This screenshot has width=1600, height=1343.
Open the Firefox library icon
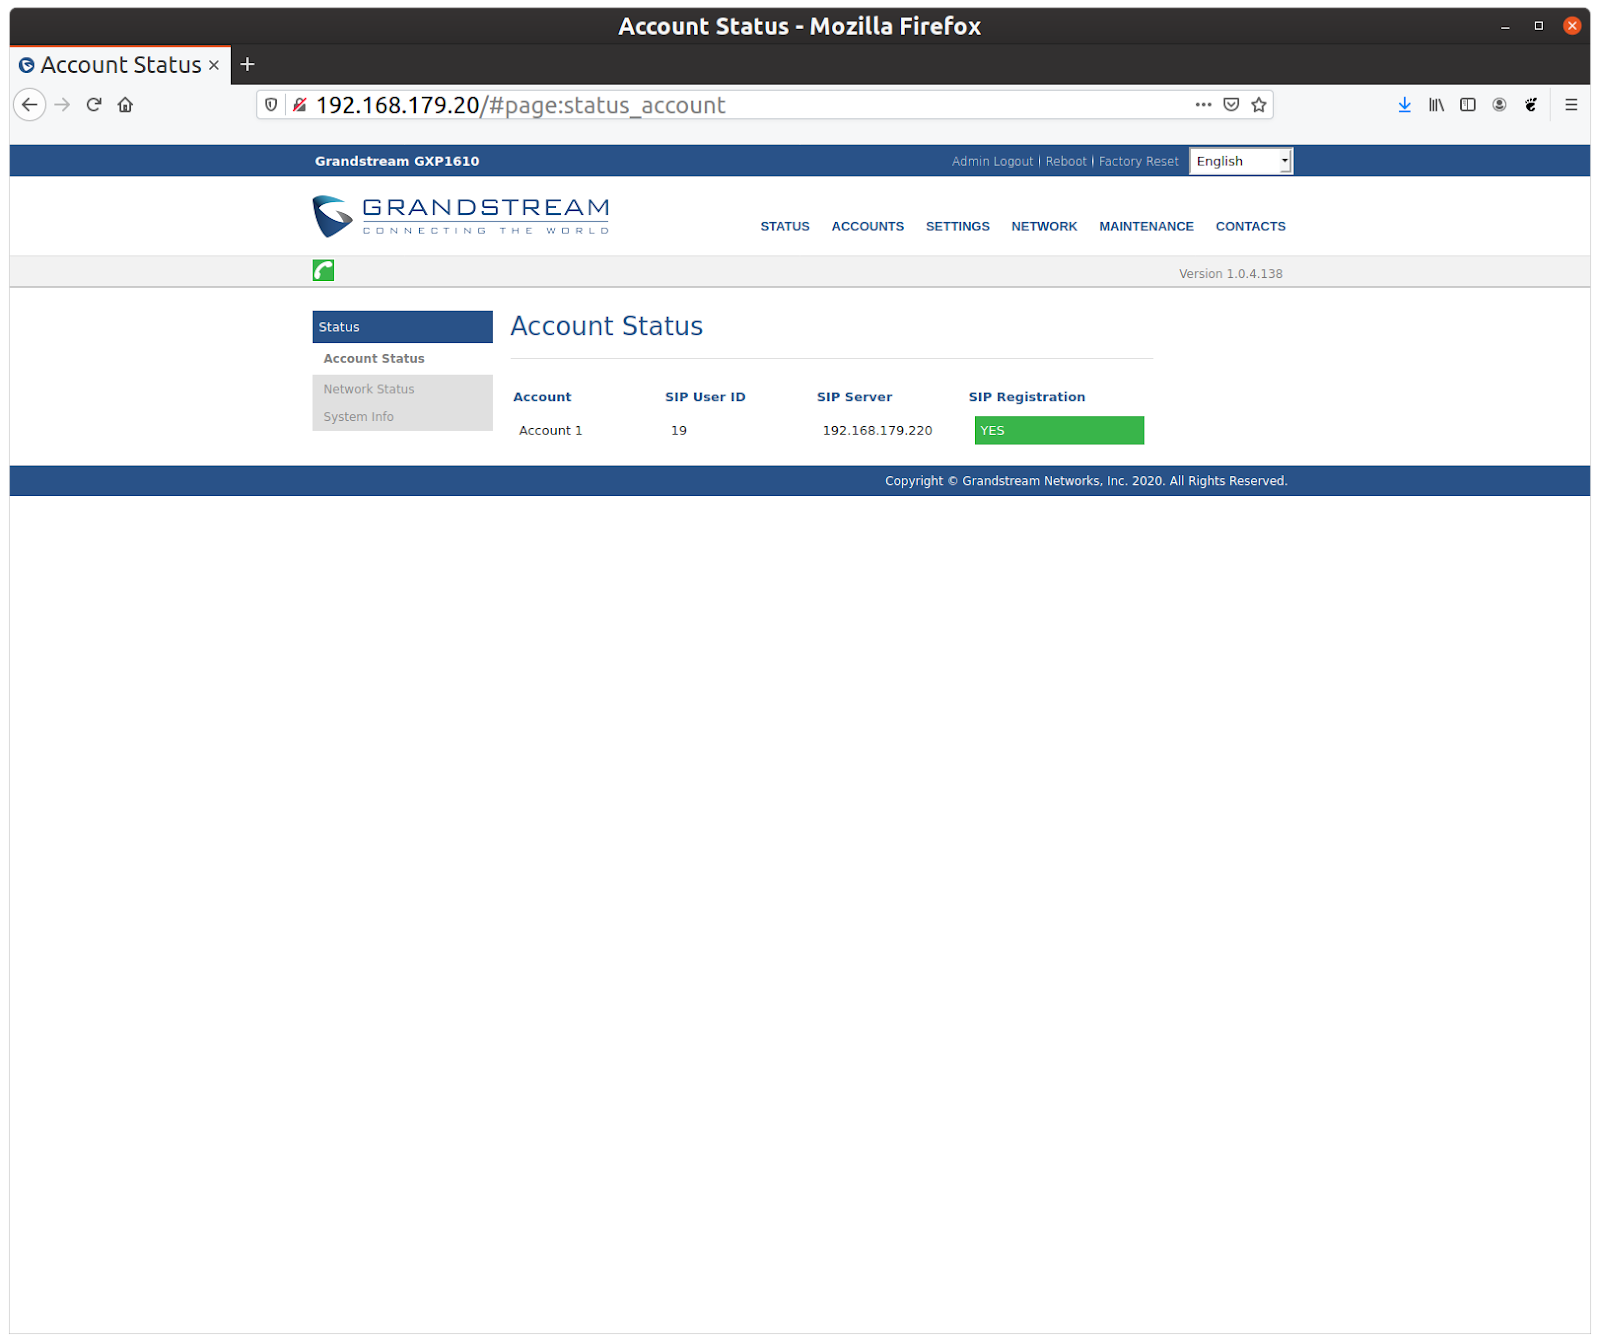1436,105
